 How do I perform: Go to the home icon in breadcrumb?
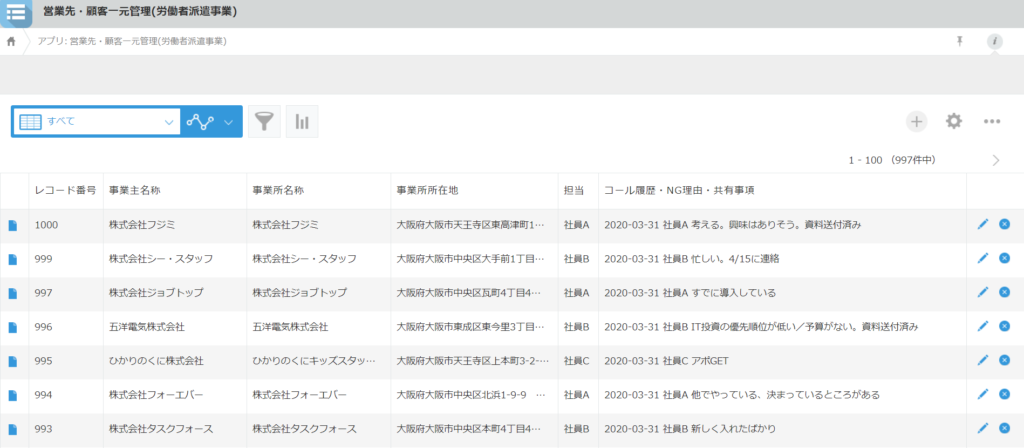pyautogui.click(x=11, y=41)
